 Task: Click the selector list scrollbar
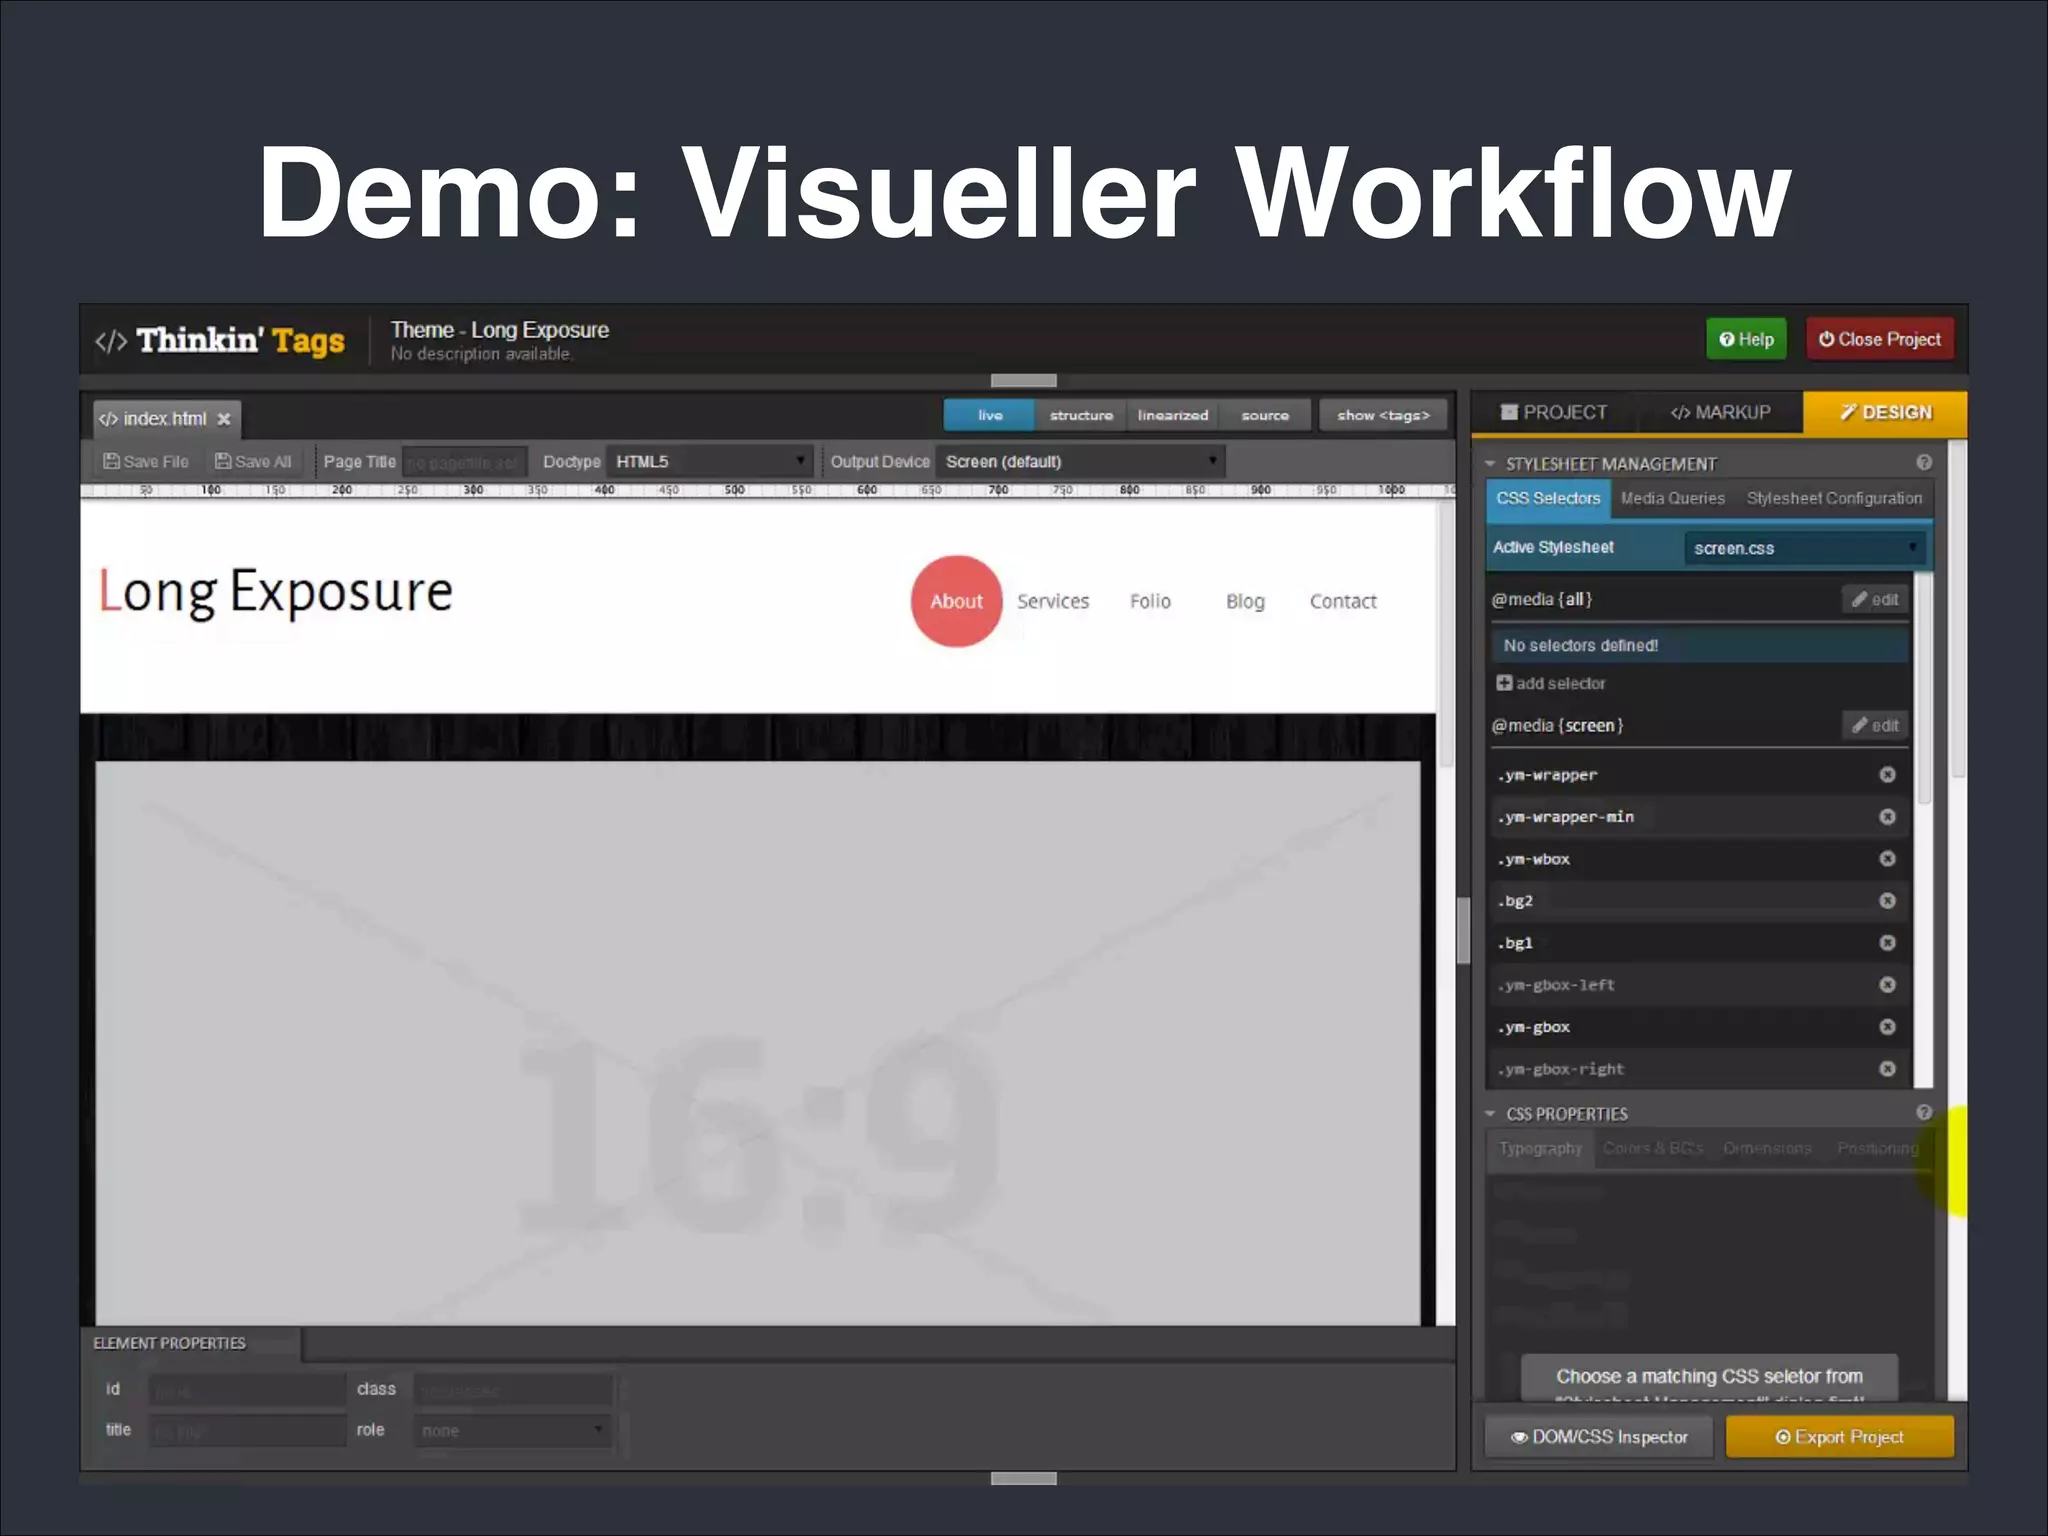coord(1923,688)
